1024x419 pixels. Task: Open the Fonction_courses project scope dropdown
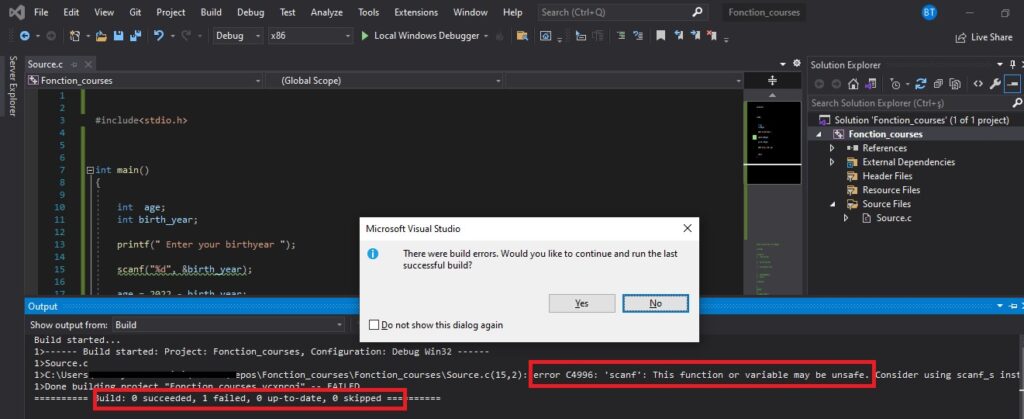point(145,80)
